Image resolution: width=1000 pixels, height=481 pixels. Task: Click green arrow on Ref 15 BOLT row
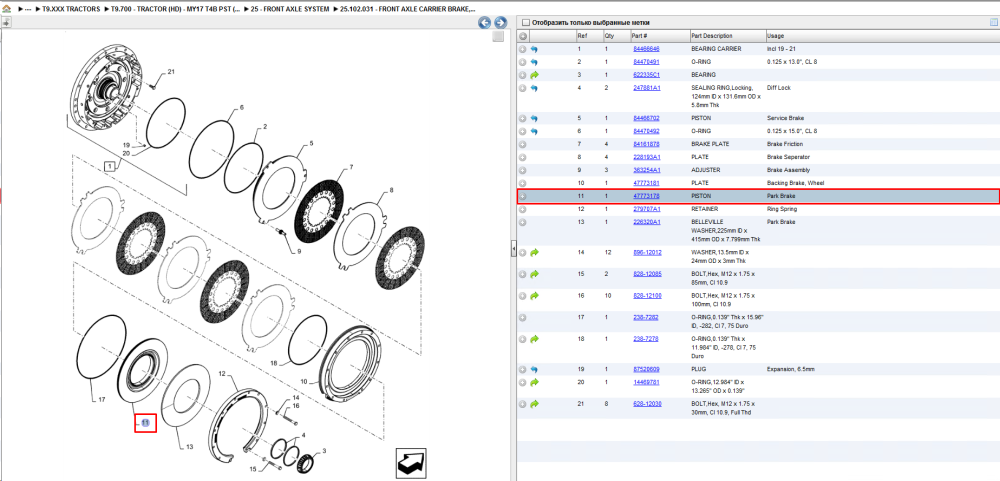534,274
